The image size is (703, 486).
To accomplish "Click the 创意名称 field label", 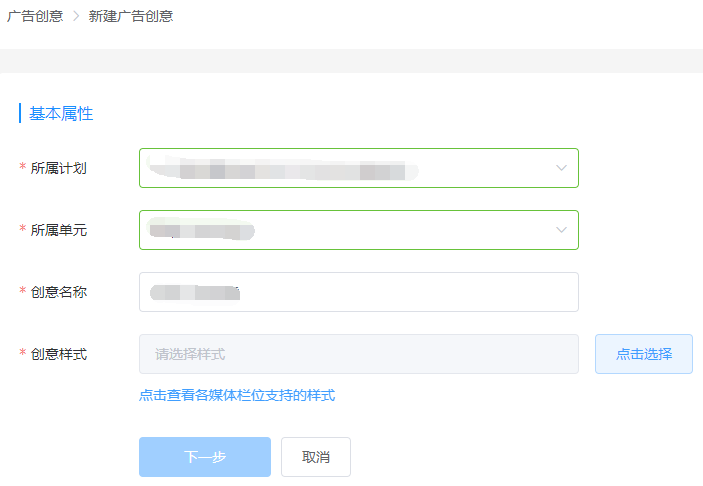I will [x=58, y=292].
